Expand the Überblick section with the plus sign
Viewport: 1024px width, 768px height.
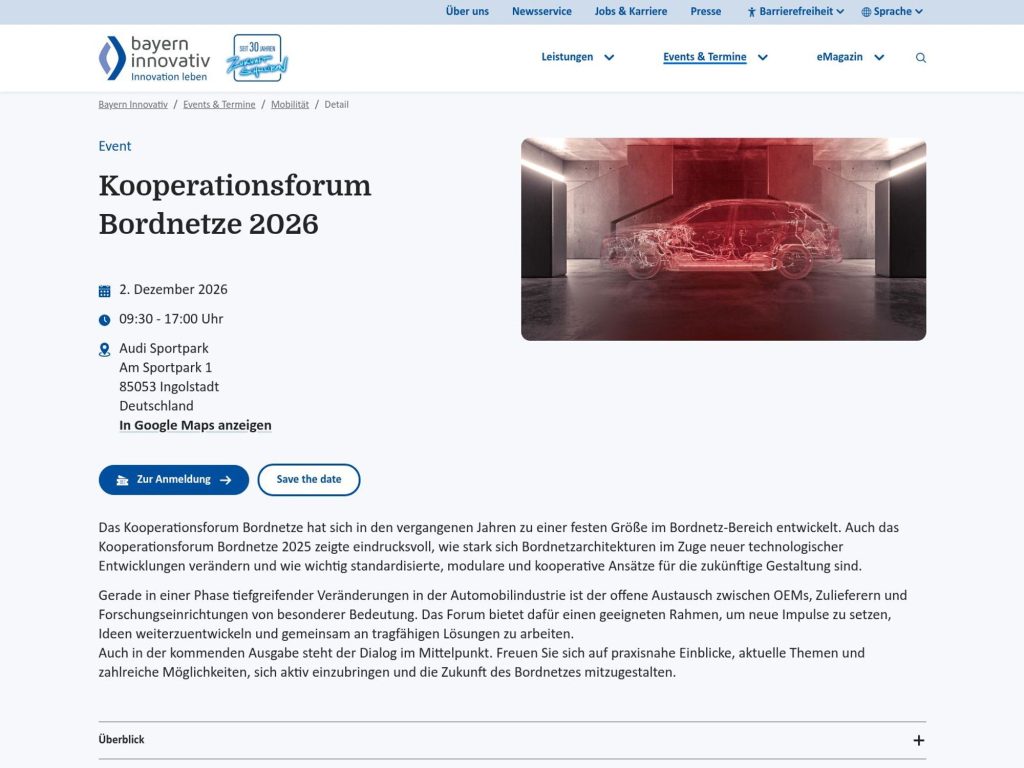tap(918, 739)
